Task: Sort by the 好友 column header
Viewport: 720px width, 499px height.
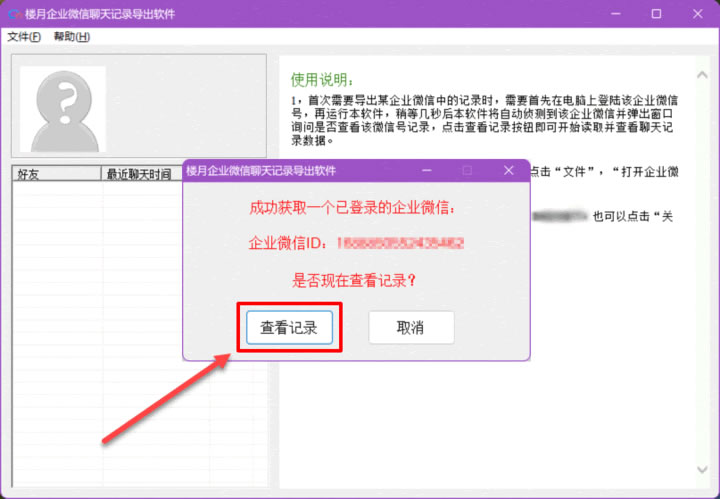Action: pos(56,174)
